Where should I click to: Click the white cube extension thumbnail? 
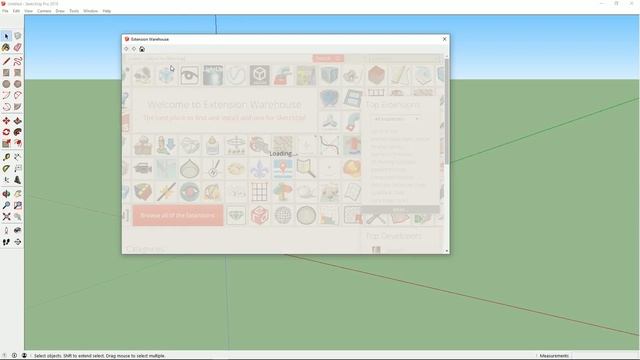[x=259, y=76]
